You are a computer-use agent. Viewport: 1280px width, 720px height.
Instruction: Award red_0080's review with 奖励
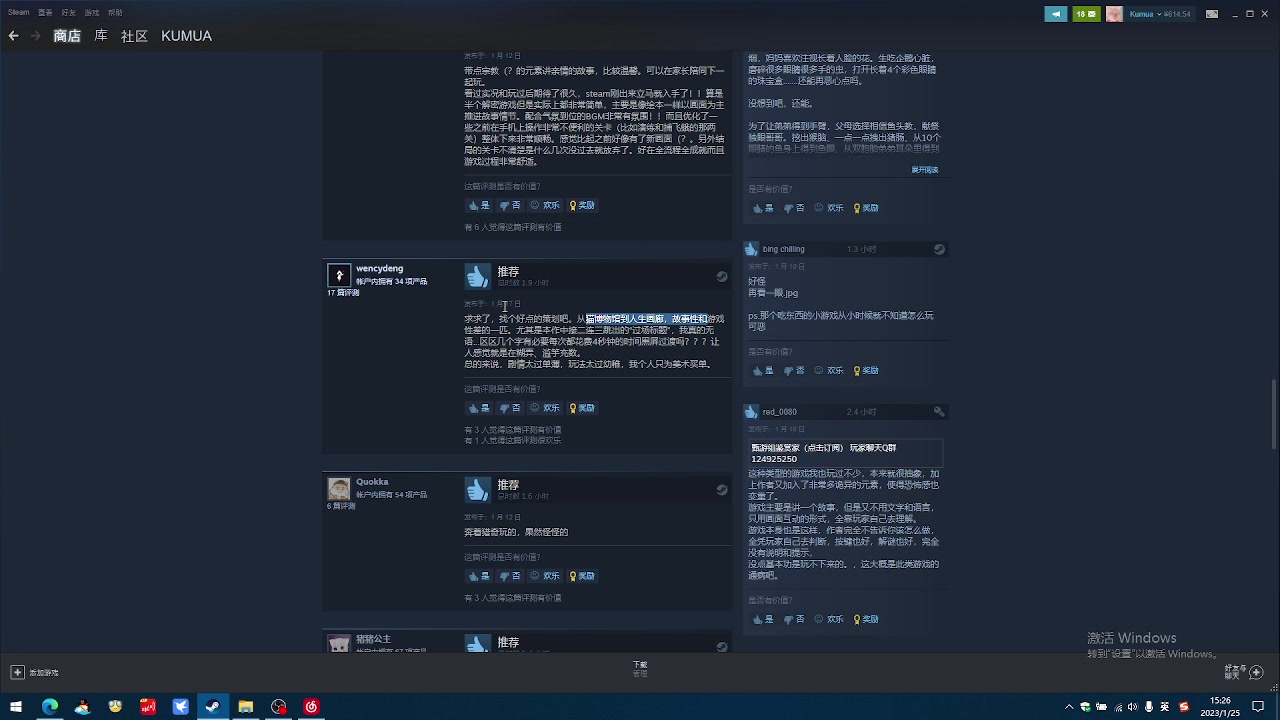(866, 619)
